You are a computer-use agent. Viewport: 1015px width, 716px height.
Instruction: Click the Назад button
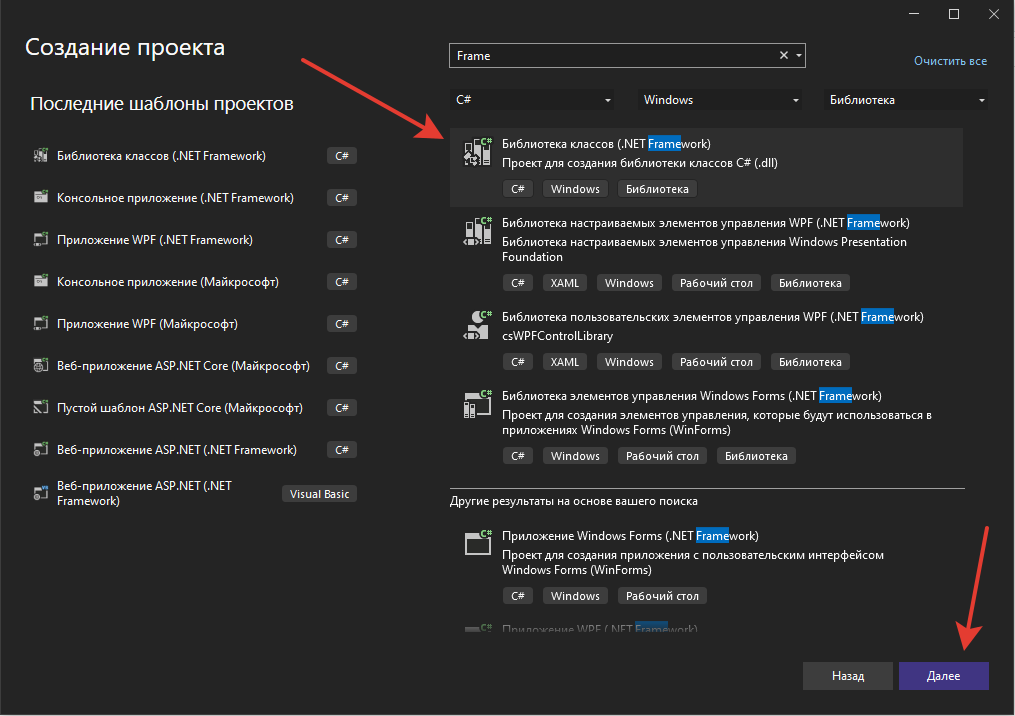847,676
